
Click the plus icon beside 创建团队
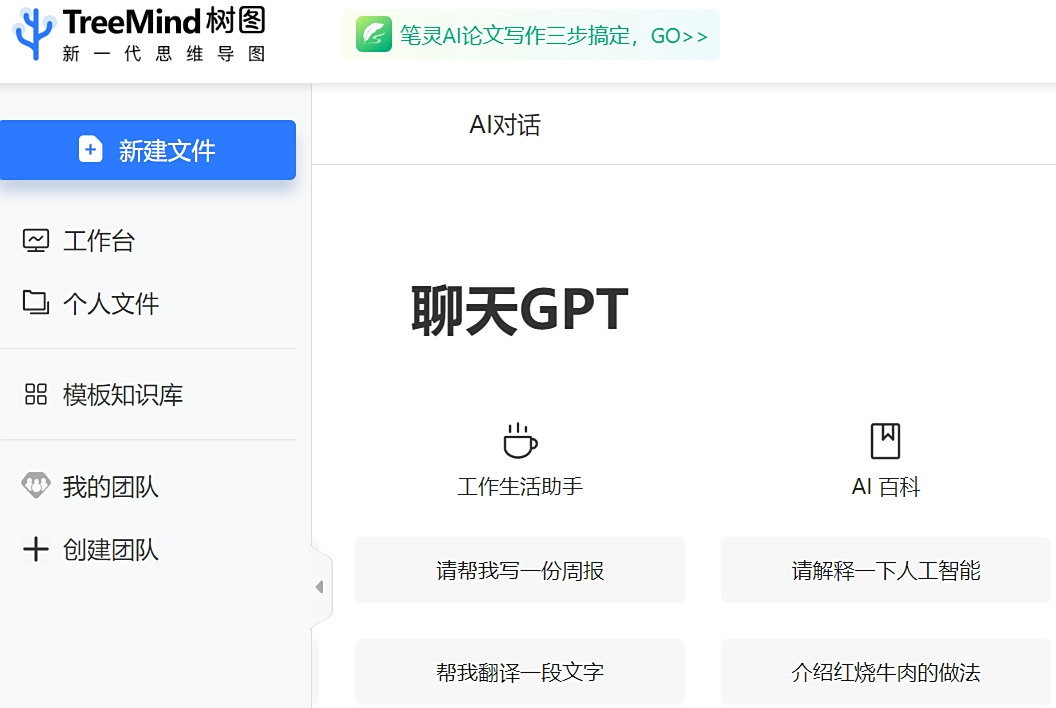[36, 549]
